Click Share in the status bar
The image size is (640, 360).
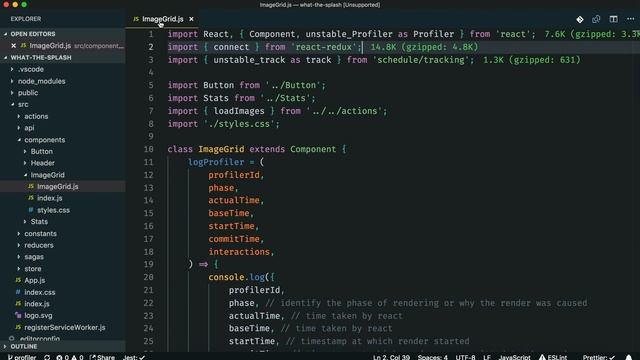(x=102, y=357)
